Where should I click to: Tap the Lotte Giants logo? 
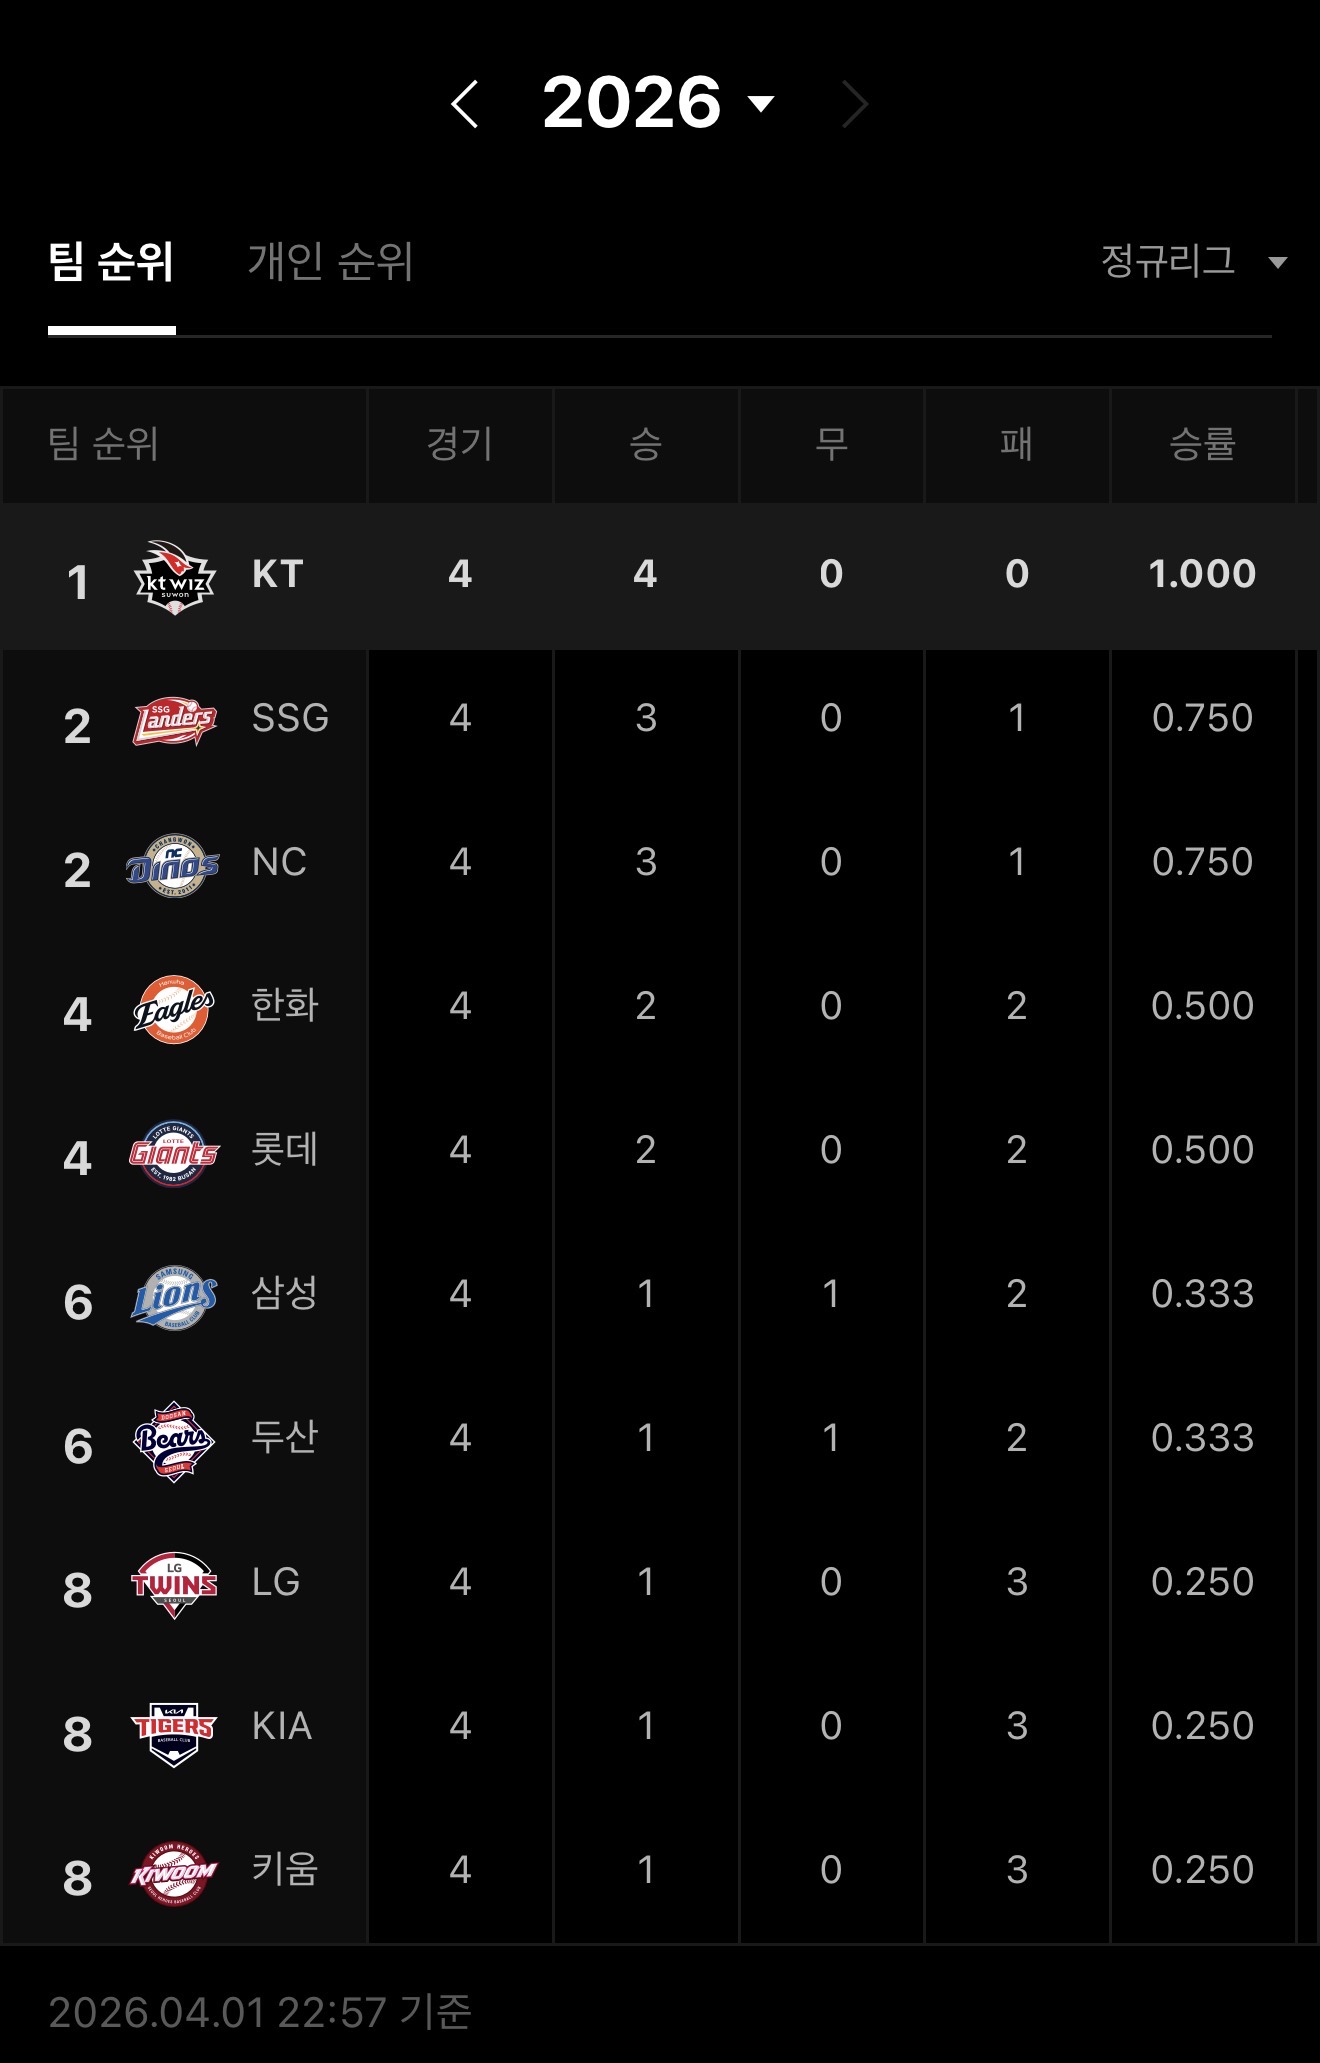[x=174, y=1153]
